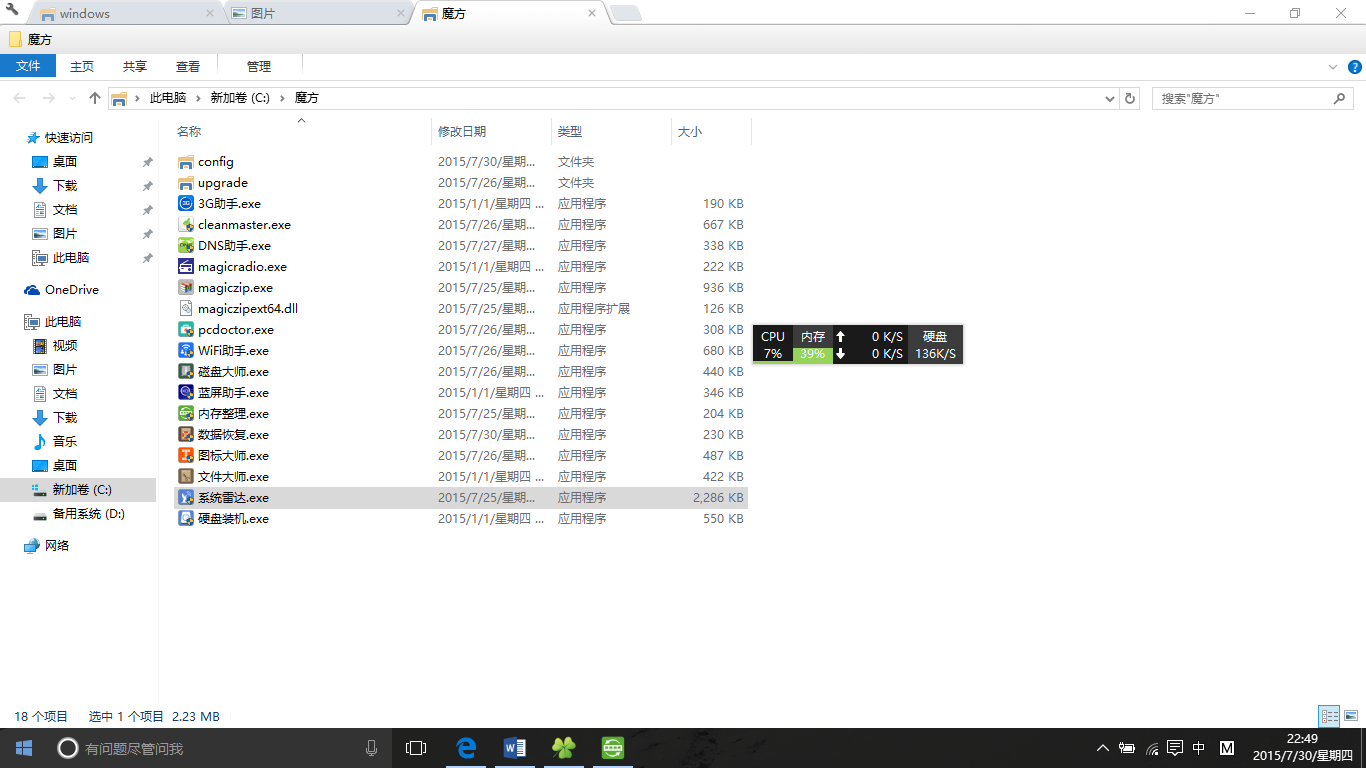Select the cleanmaster.exe file icon
1366x768 pixels.
185,225
